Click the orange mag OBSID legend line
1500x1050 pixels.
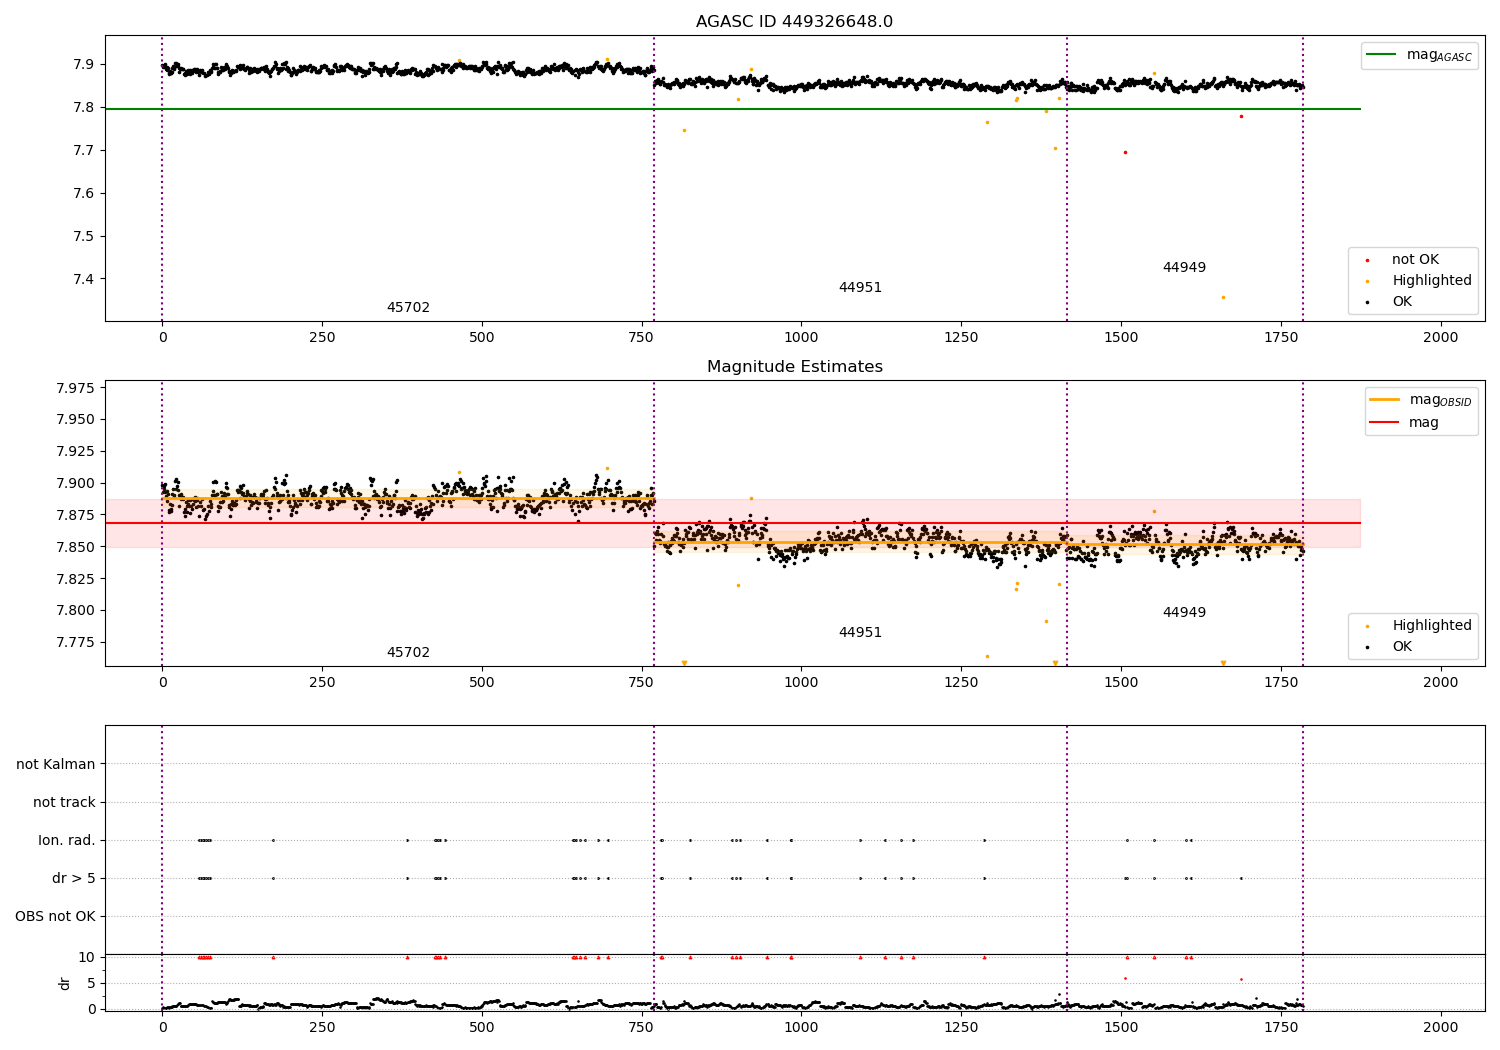1385,400
